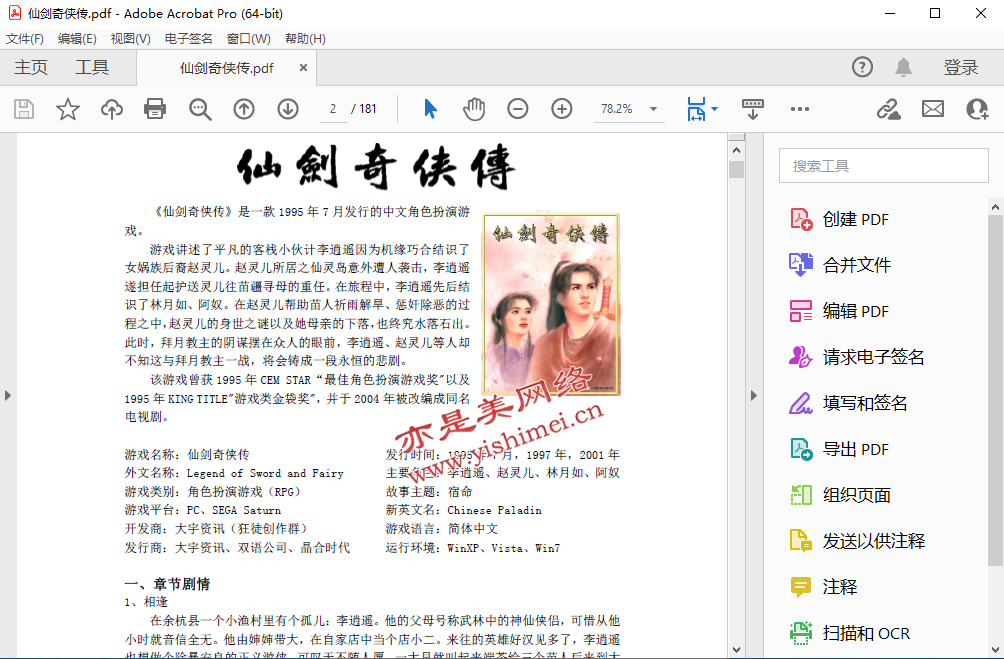Expand the left navigation pane
The width and height of the screenshot is (1004, 659).
[x=8, y=395]
